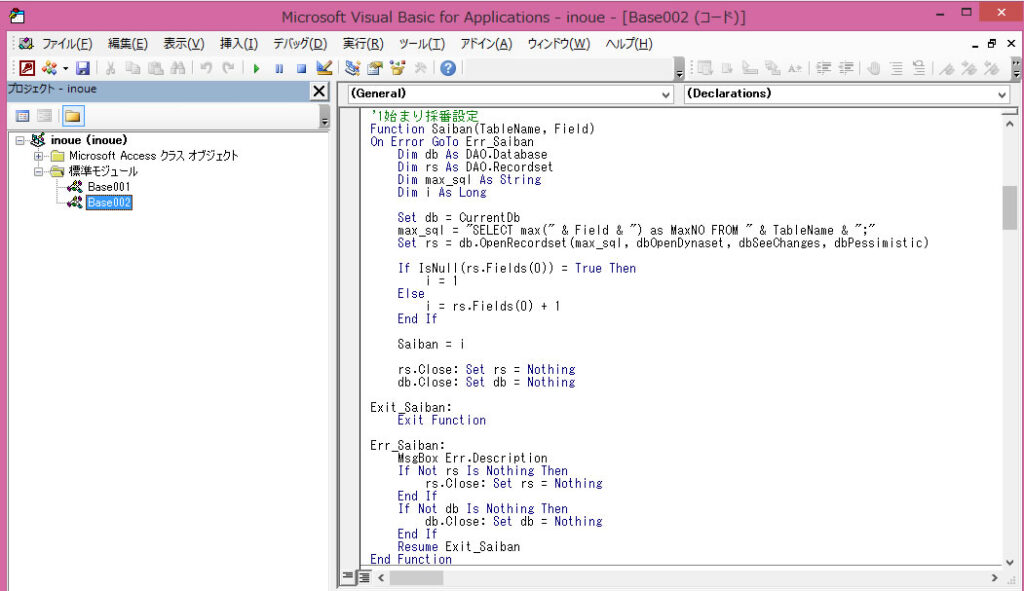Open the Project Explorer icon
This screenshot has width=1024, height=591.
(353, 68)
